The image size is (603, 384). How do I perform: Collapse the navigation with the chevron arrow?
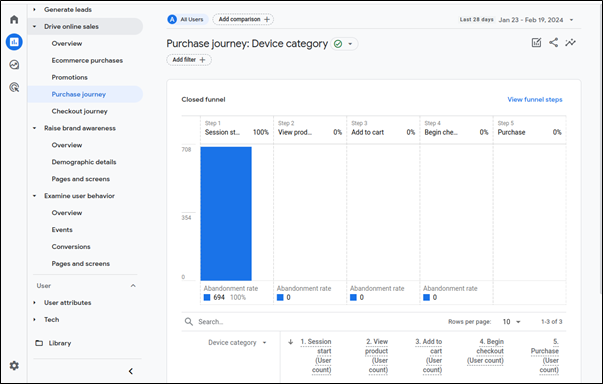click(x=131, y=371)
